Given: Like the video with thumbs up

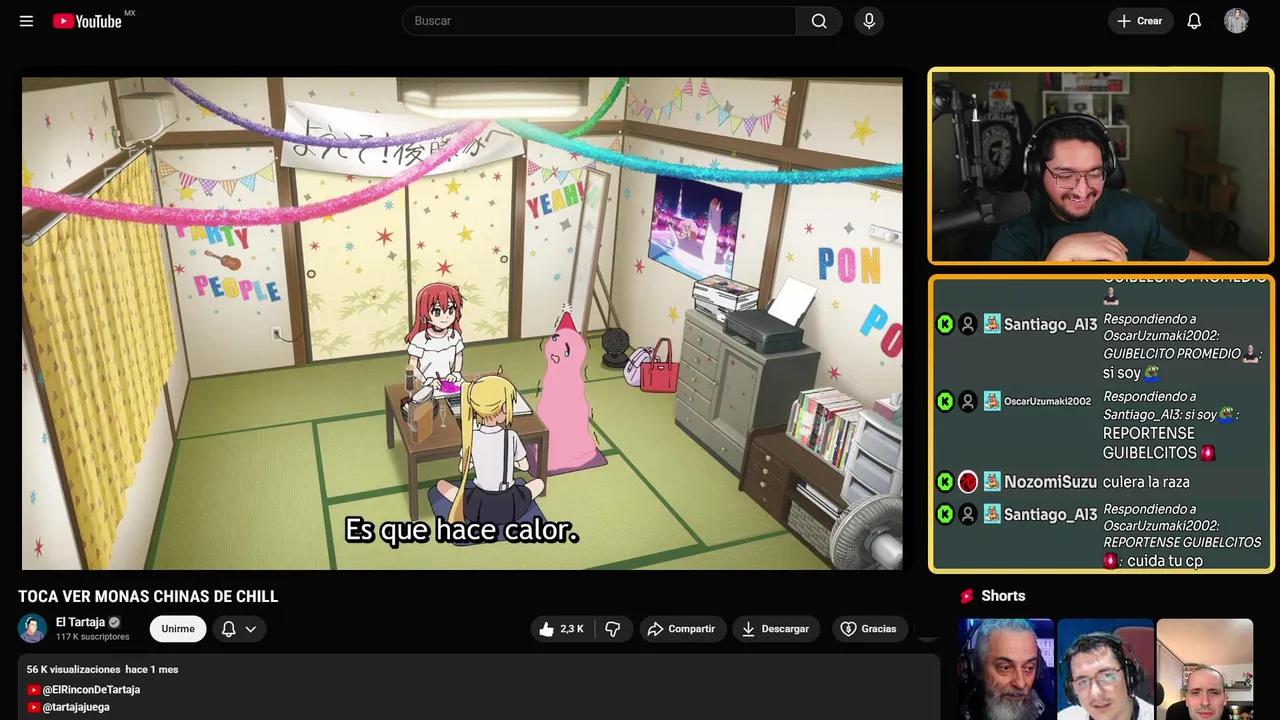Looking at the screenshot, I should click(561, 629).
